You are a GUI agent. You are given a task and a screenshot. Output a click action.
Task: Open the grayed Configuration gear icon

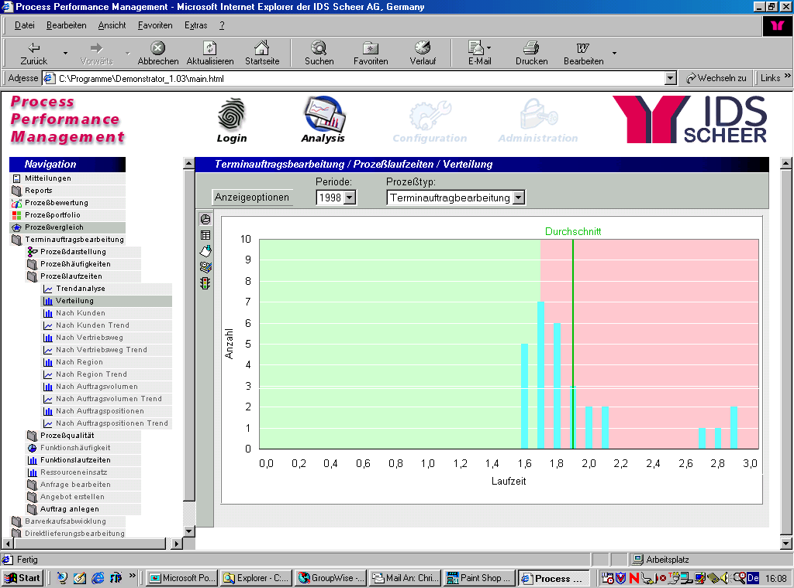pyautogui.click(x=430, y=122)
